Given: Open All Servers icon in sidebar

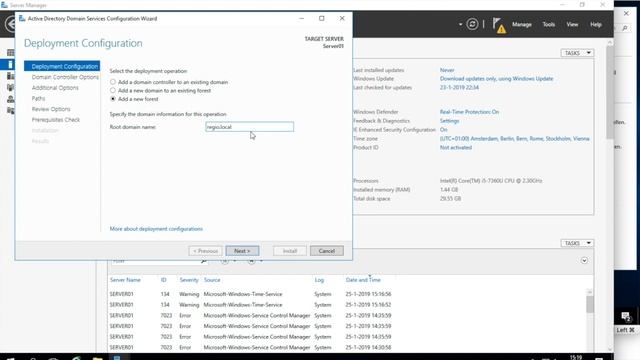Looking at the screenshot, I should pyautogui.click(x=11, y=76).
